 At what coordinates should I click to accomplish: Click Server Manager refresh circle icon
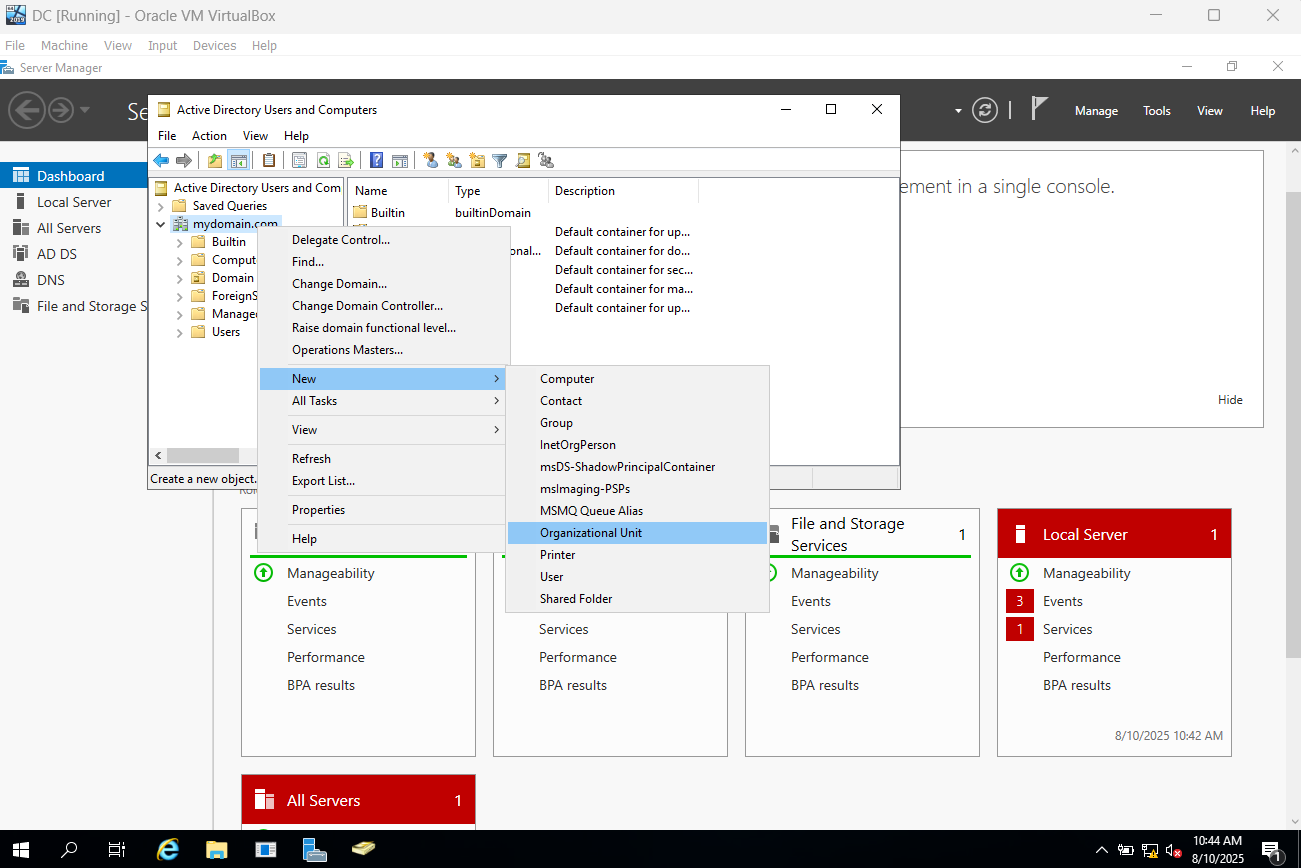[x=985, y=110]
